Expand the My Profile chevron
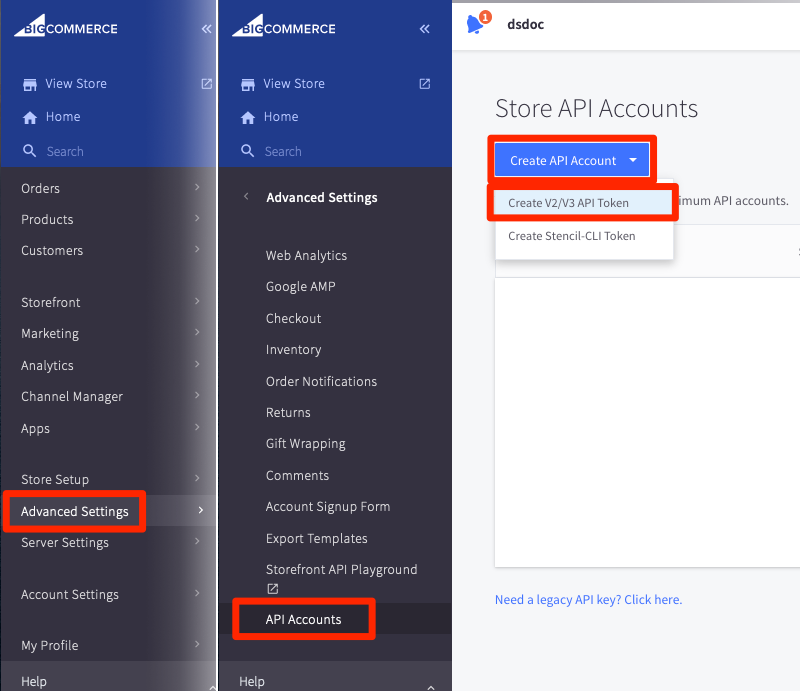800x691 pixels. tap(197, 644)
